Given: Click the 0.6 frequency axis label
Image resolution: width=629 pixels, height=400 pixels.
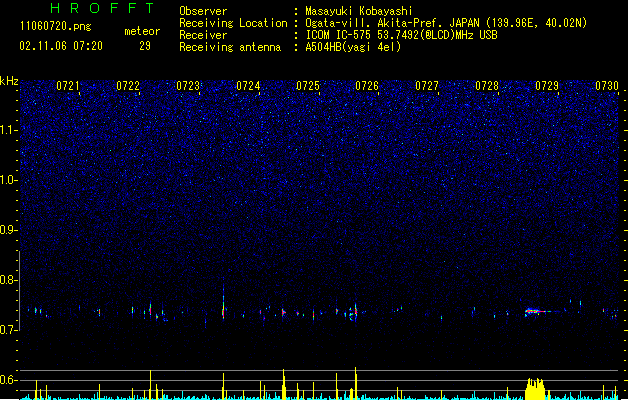Looking at the screenshot, I should tap(9, 380).
